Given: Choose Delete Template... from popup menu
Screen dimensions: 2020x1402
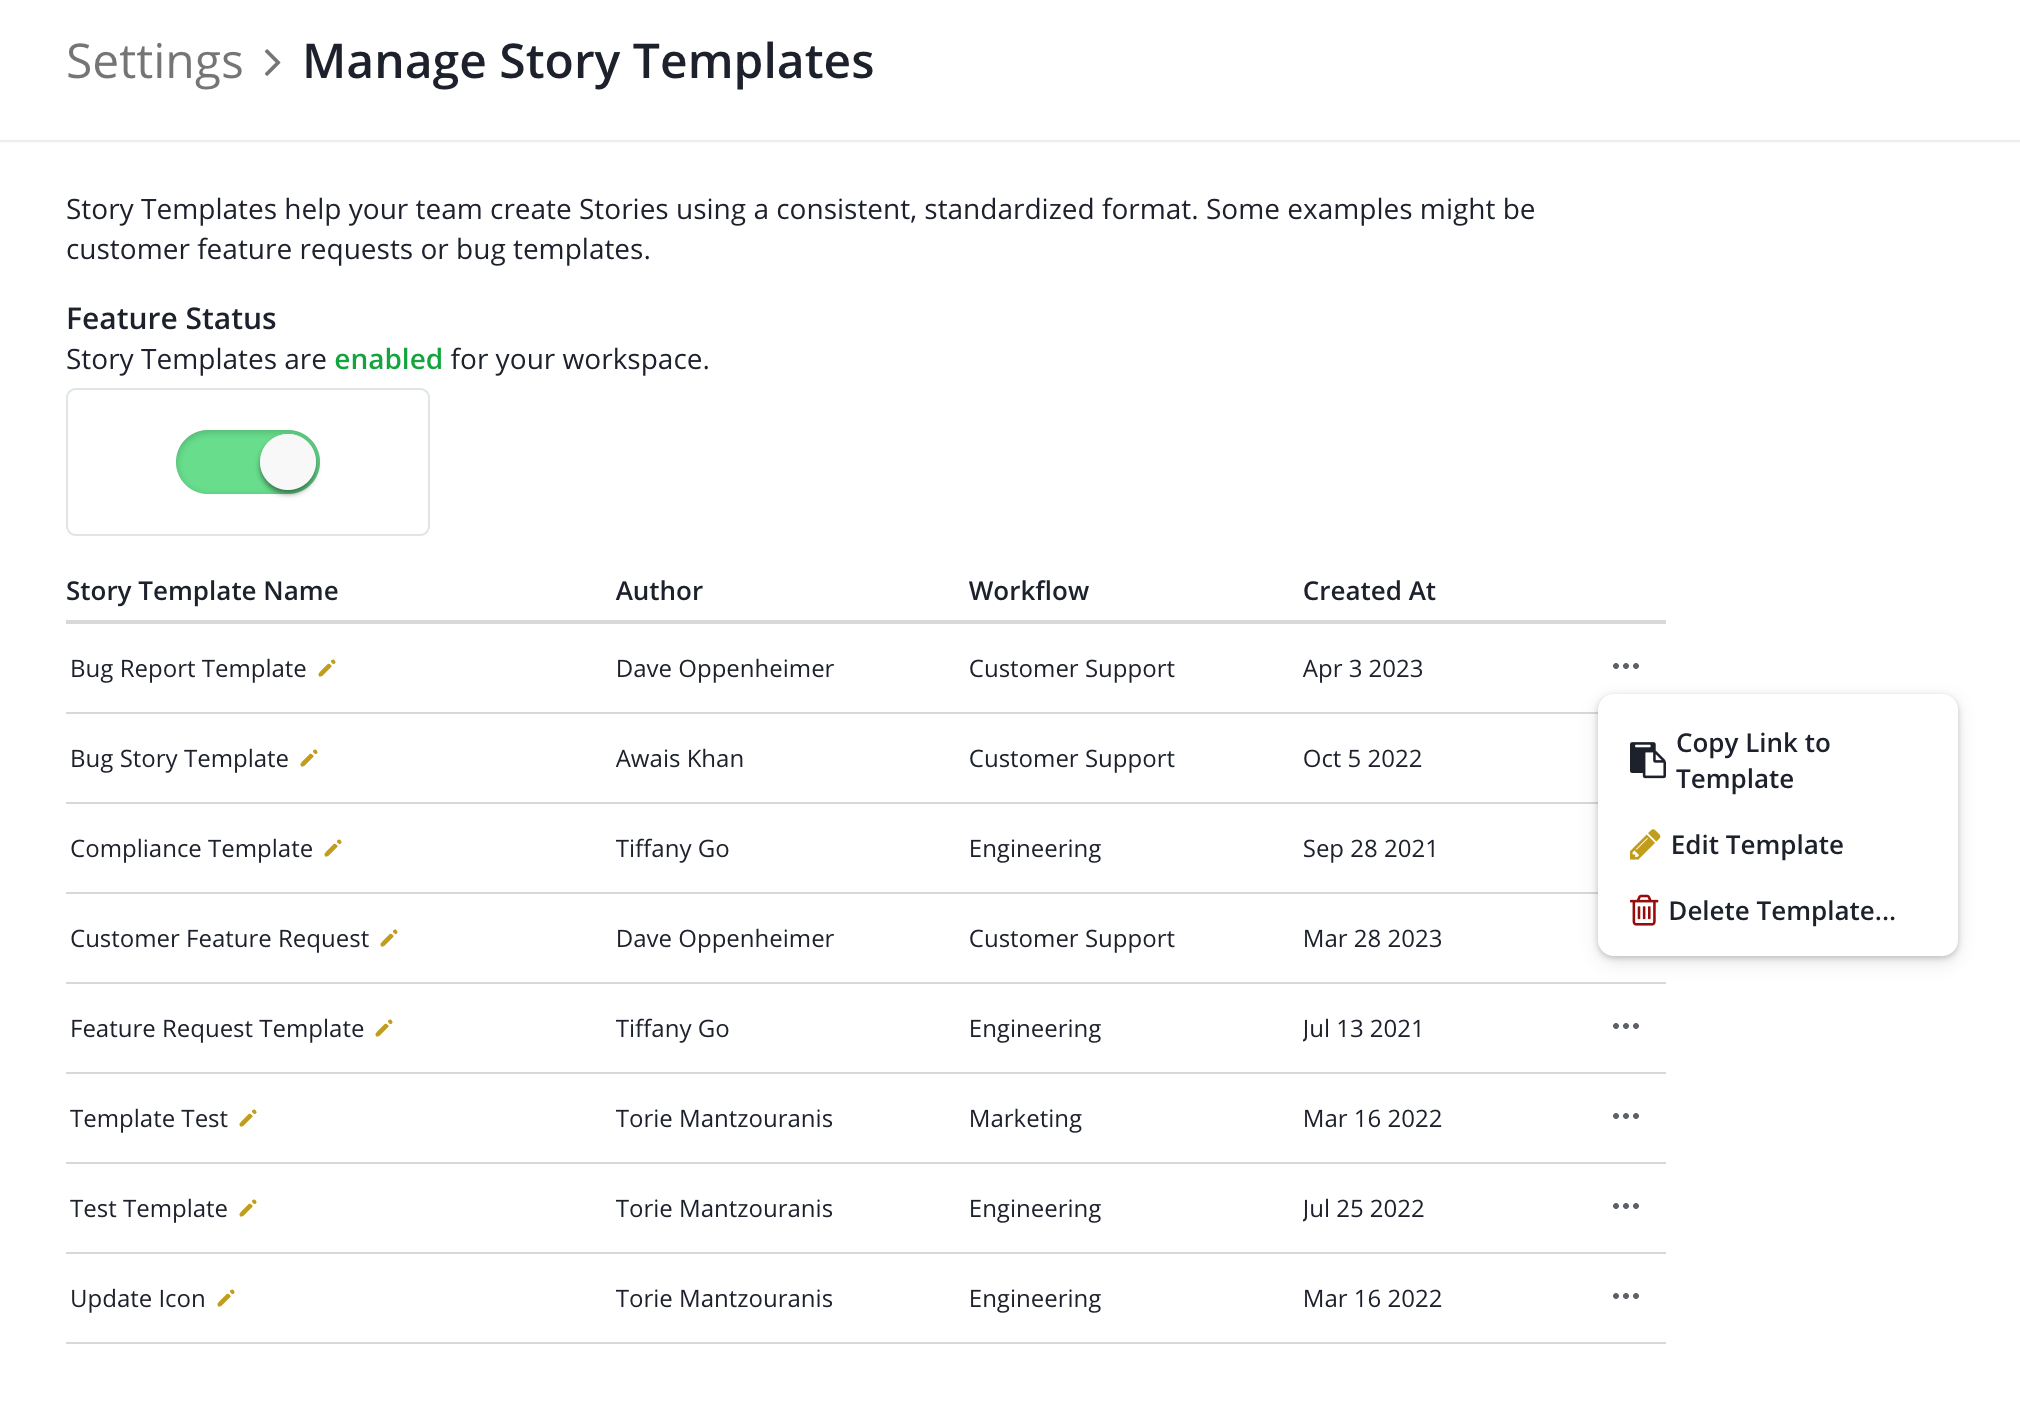Looking at the screenshot, I should point(1781,911).
